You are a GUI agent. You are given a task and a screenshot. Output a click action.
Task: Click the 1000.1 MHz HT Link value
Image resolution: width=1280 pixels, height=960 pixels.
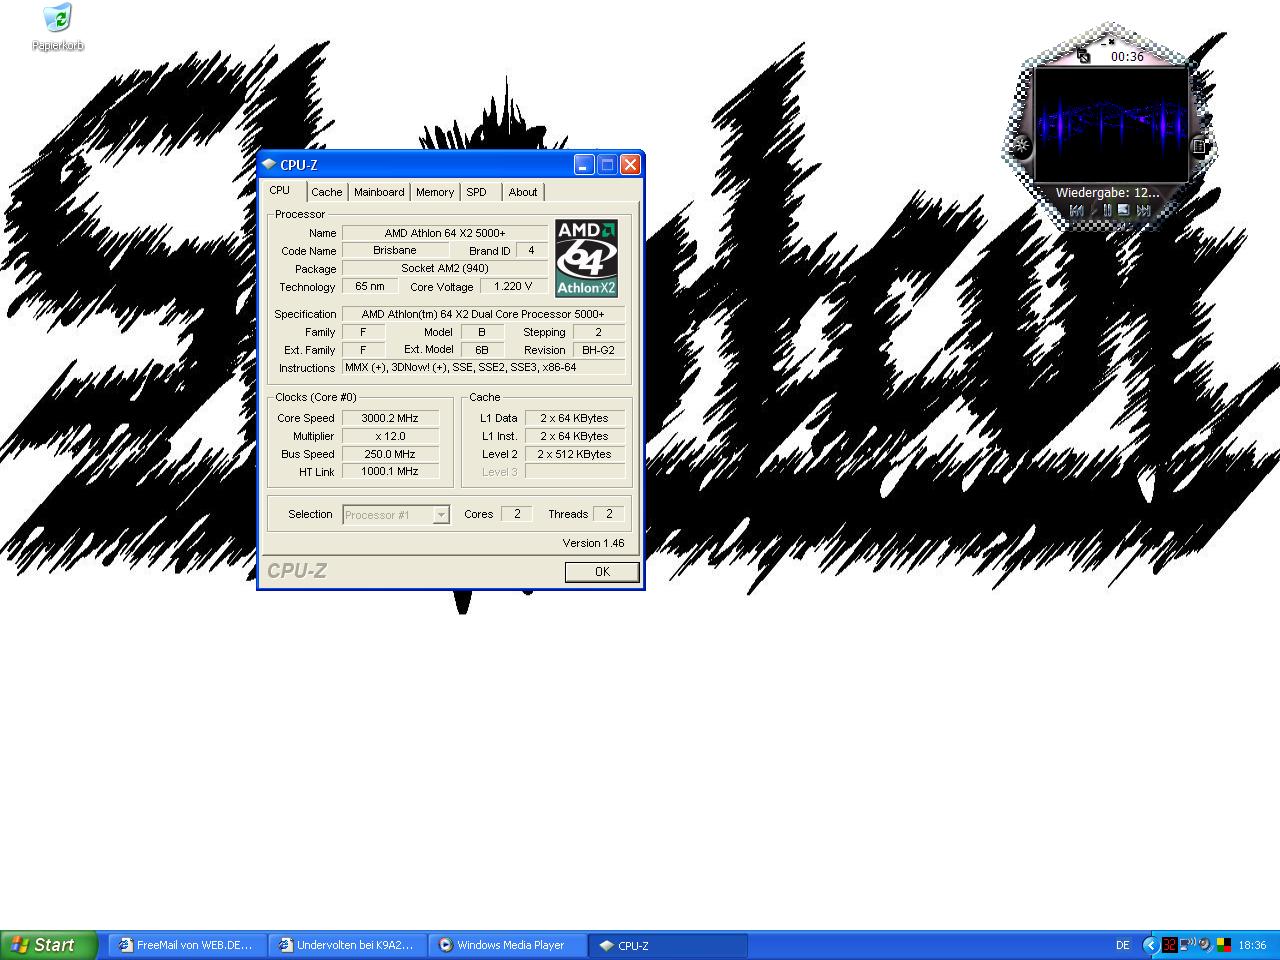tap(390, 471)
